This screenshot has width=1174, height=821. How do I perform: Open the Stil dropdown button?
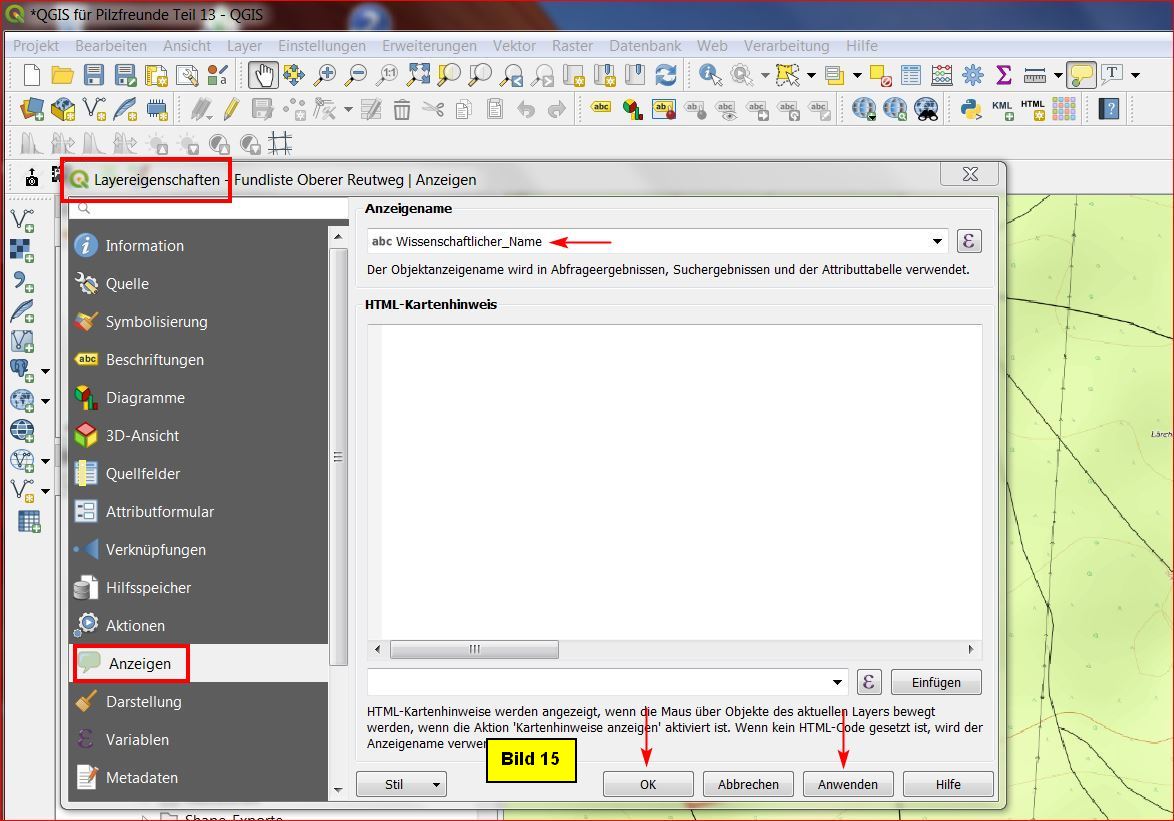(401, 785)
